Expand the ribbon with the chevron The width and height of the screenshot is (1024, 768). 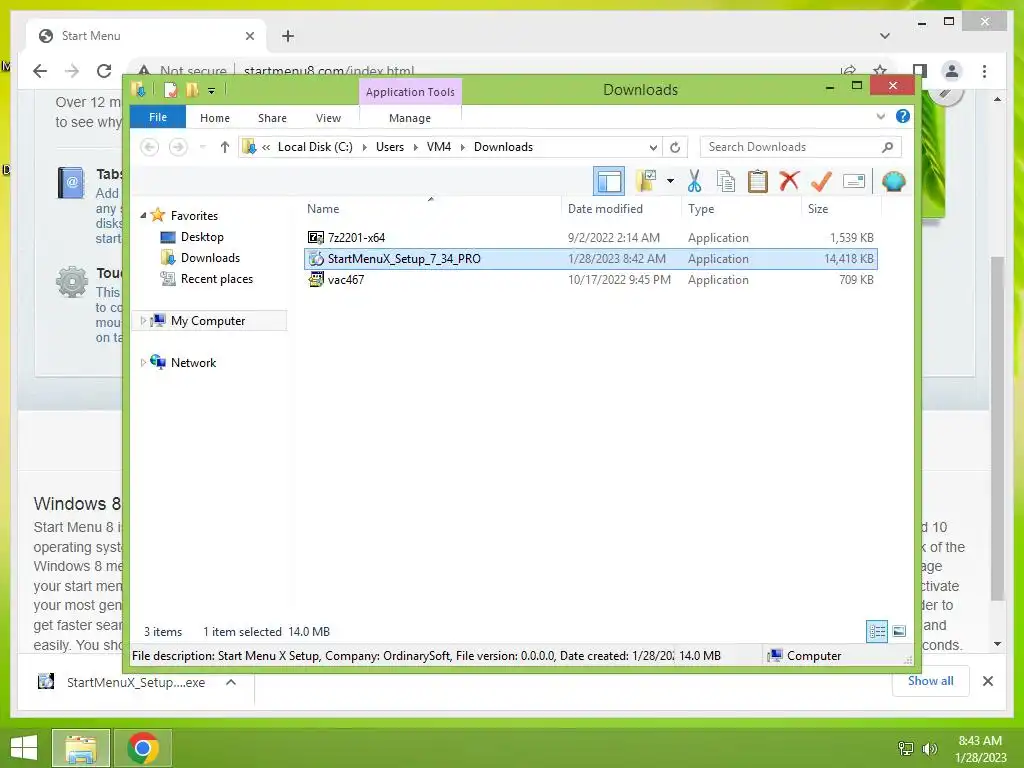[x=880, y=116]
